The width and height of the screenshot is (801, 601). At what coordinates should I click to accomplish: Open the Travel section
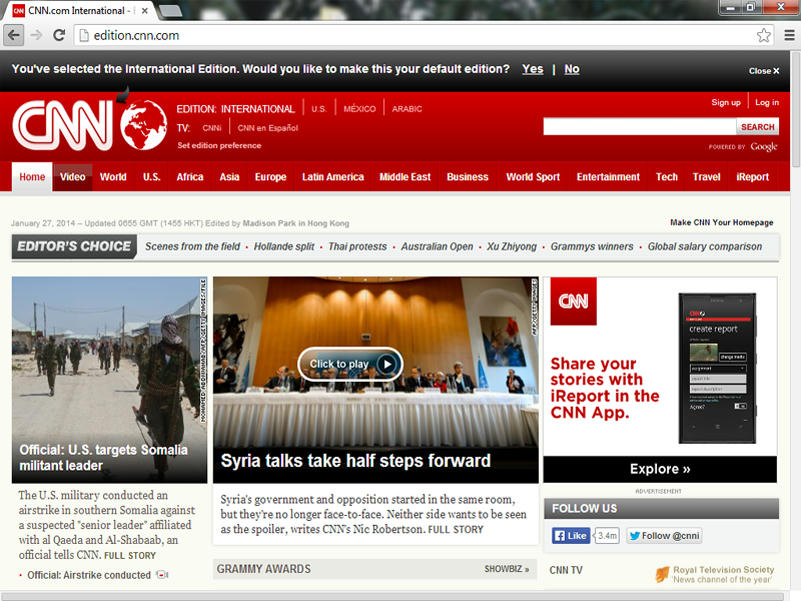(x=706, y=177)
